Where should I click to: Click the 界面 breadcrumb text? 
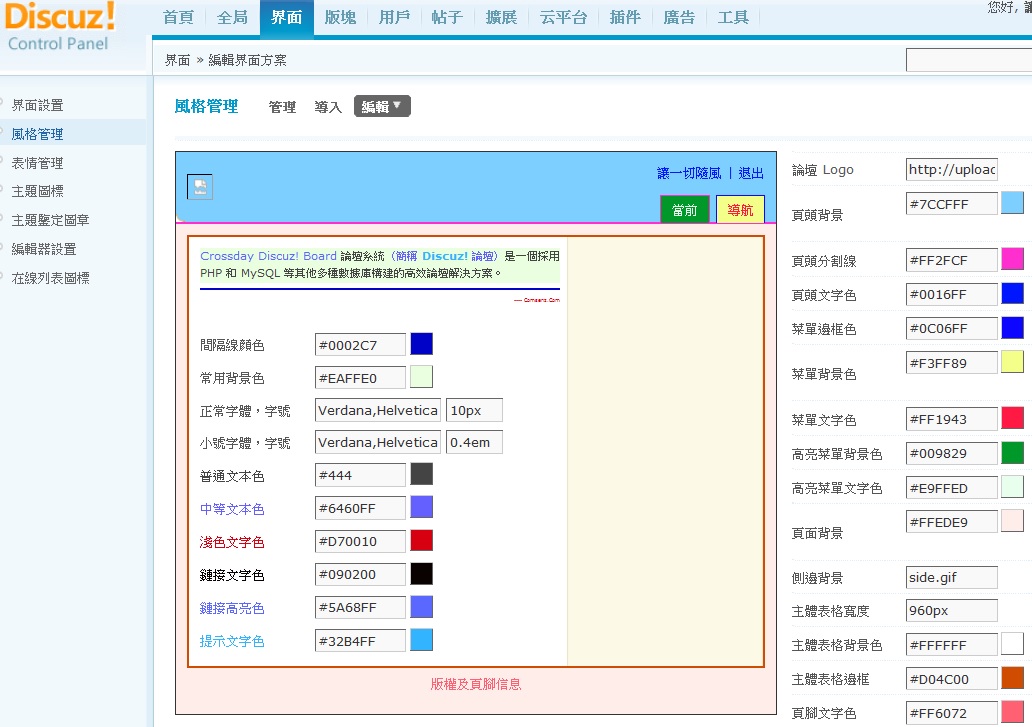click(178, 61)
